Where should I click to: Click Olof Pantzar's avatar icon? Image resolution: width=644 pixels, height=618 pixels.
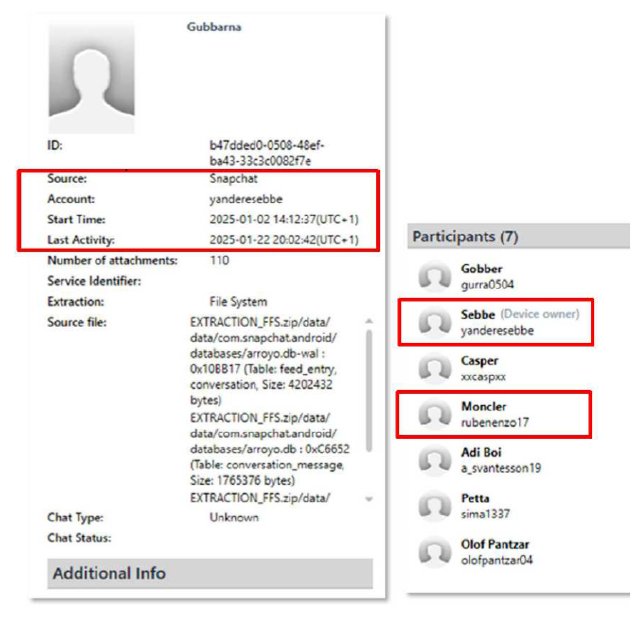(x=434, y=552)
